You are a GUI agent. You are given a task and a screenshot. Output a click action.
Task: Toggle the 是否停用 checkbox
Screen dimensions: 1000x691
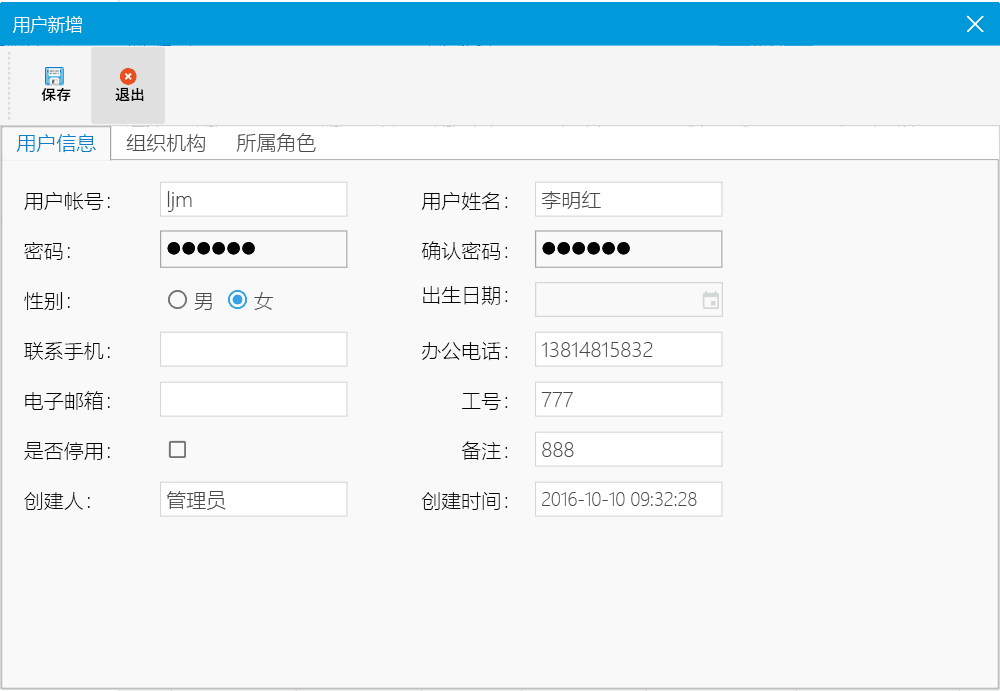click(177, 450)
